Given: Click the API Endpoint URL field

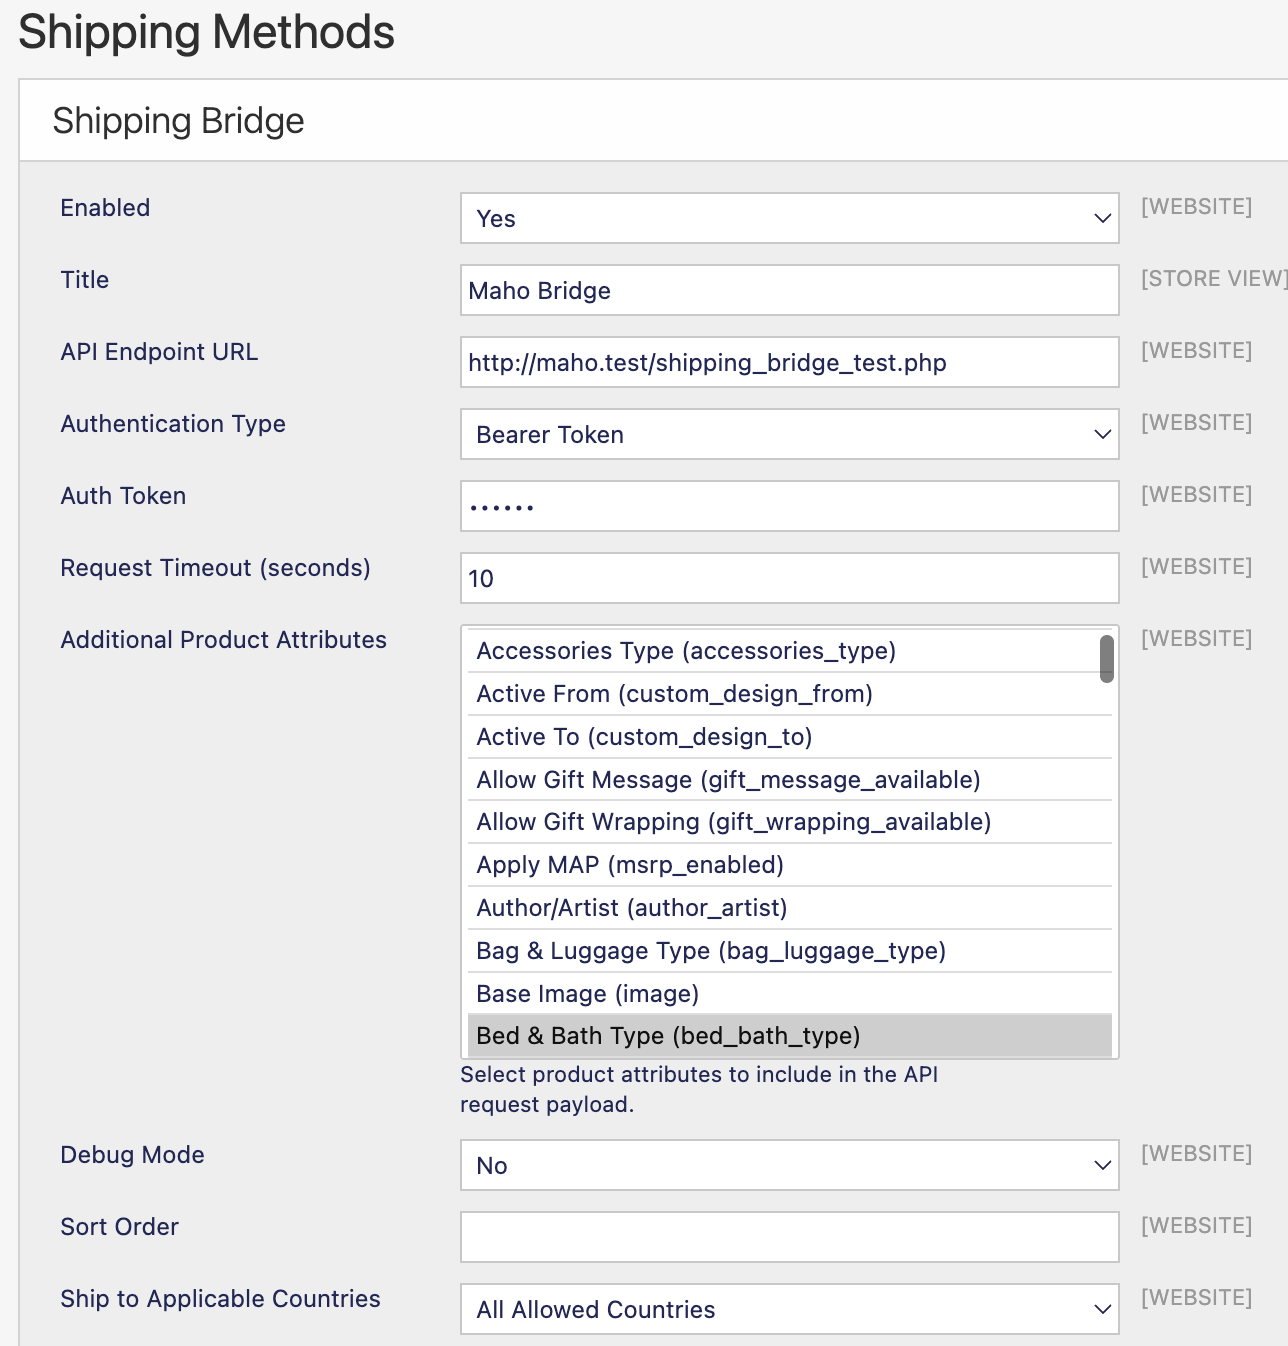Looking at the screenshot, I should click(789, 362).
